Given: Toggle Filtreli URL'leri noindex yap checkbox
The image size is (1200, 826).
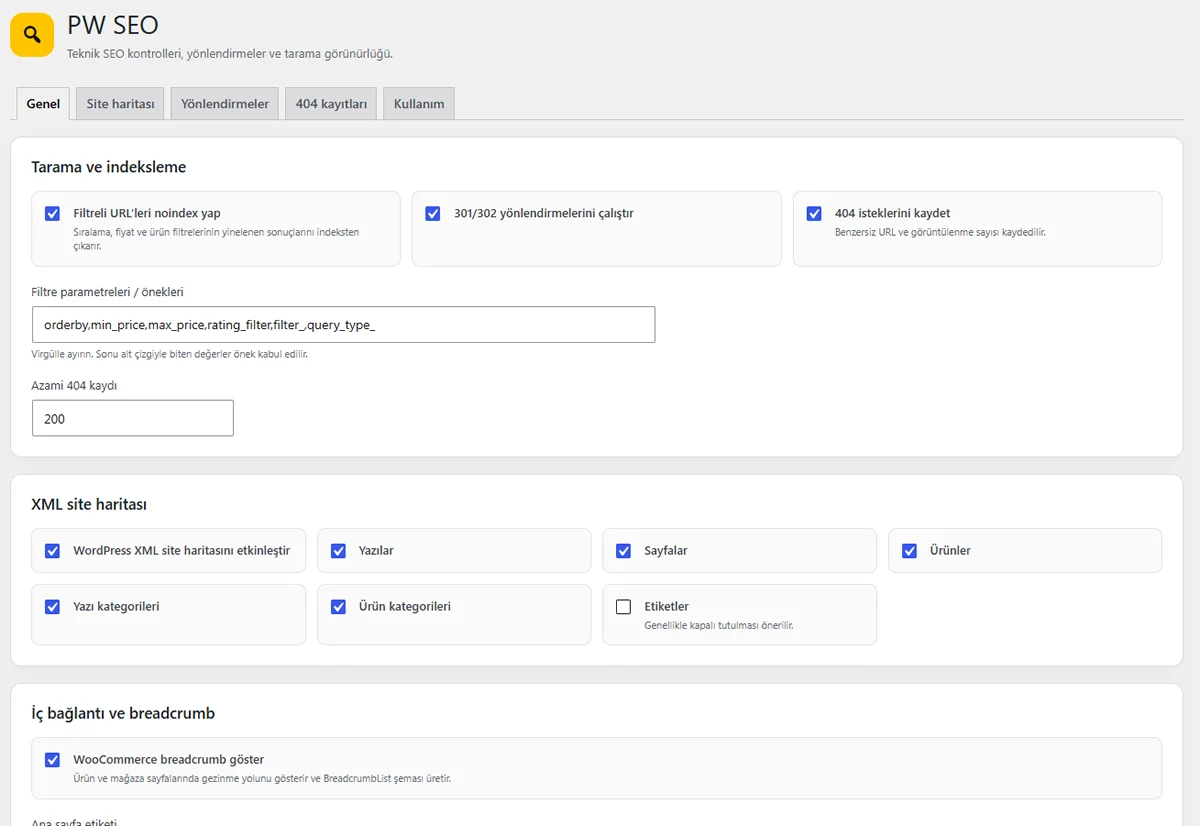Looking at the screenshot, I should click(x=53, y=214).
